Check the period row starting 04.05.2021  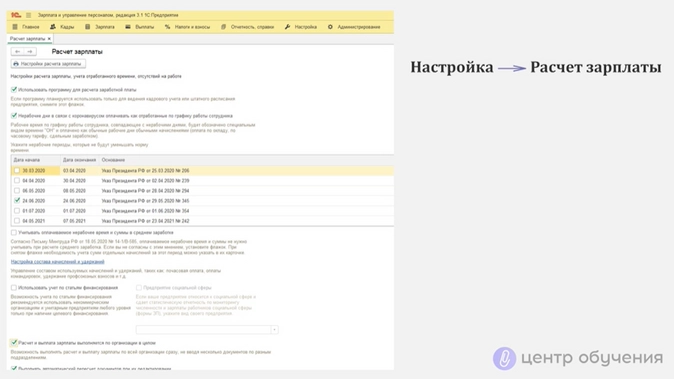click(x=17, y=220)
